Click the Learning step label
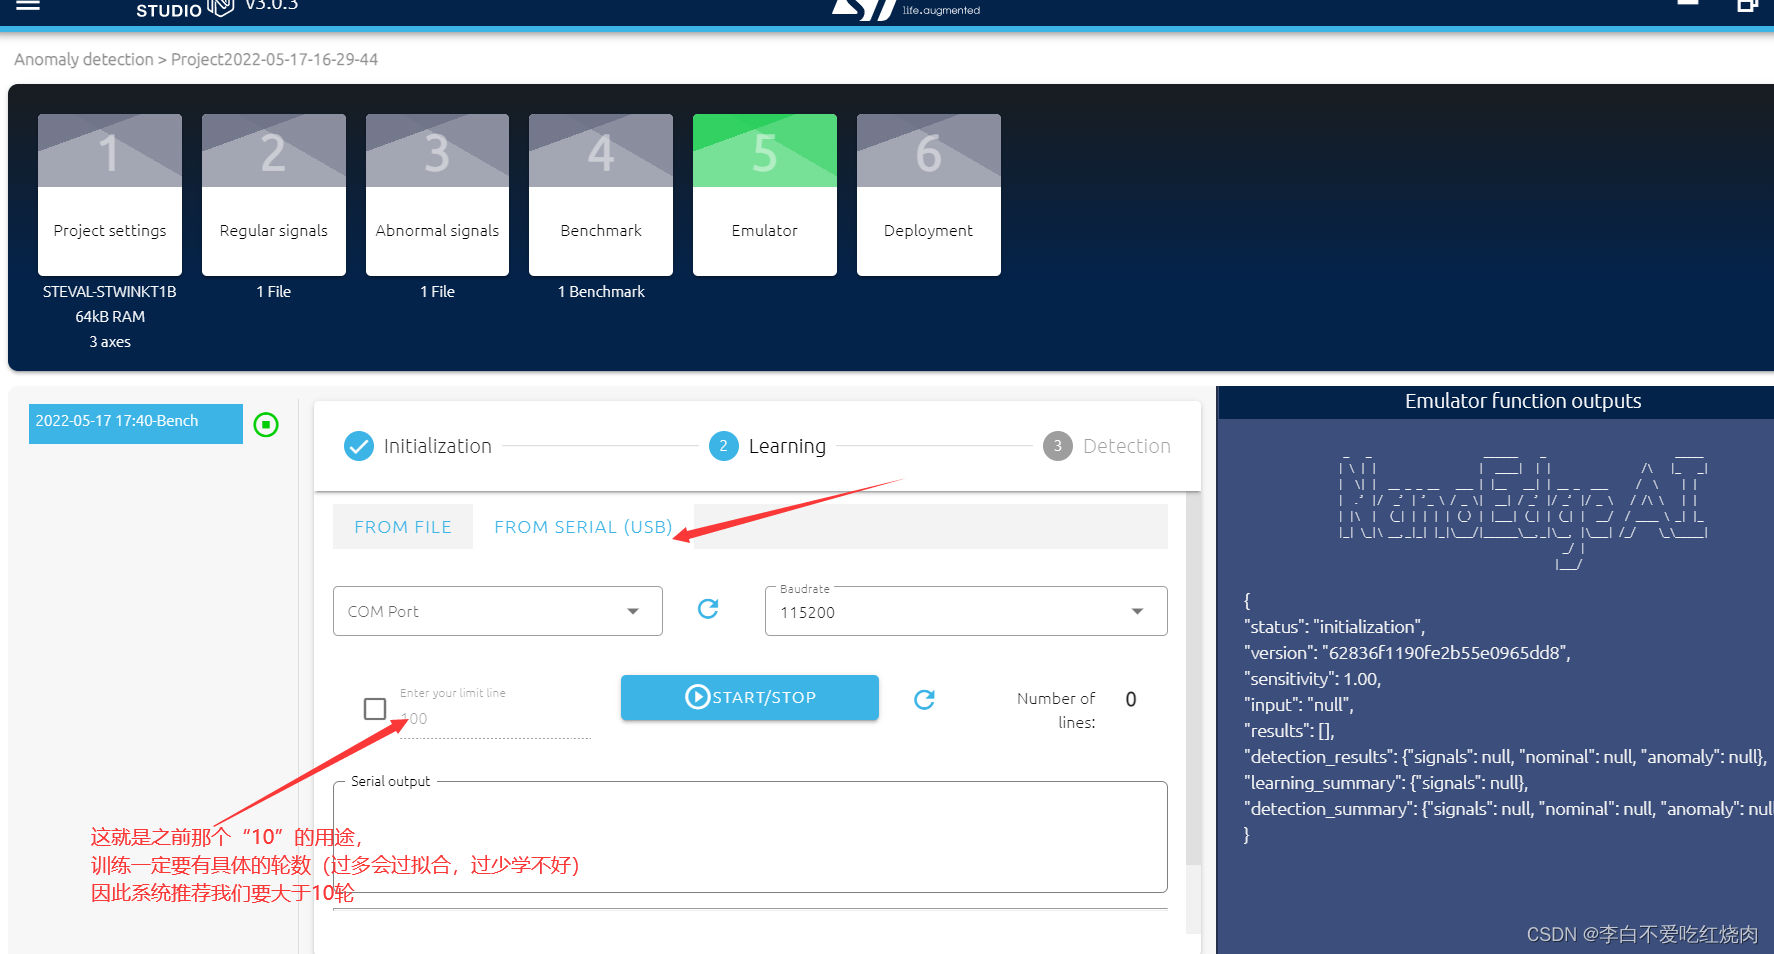 point(787,446)
